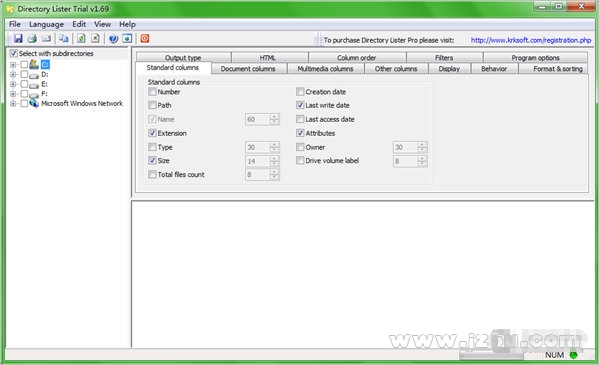Switch to the Document columns tab
The image size is (599, 365).
[x=248, y=69]
